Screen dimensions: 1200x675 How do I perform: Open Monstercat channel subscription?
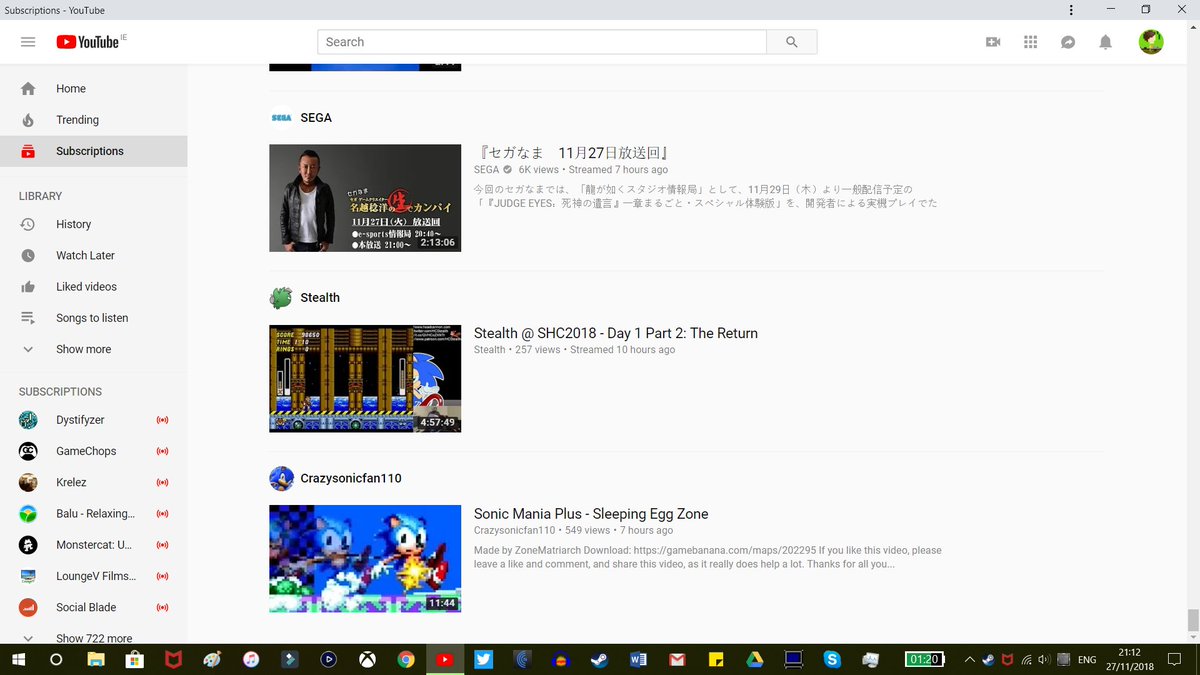pos(93,545)
